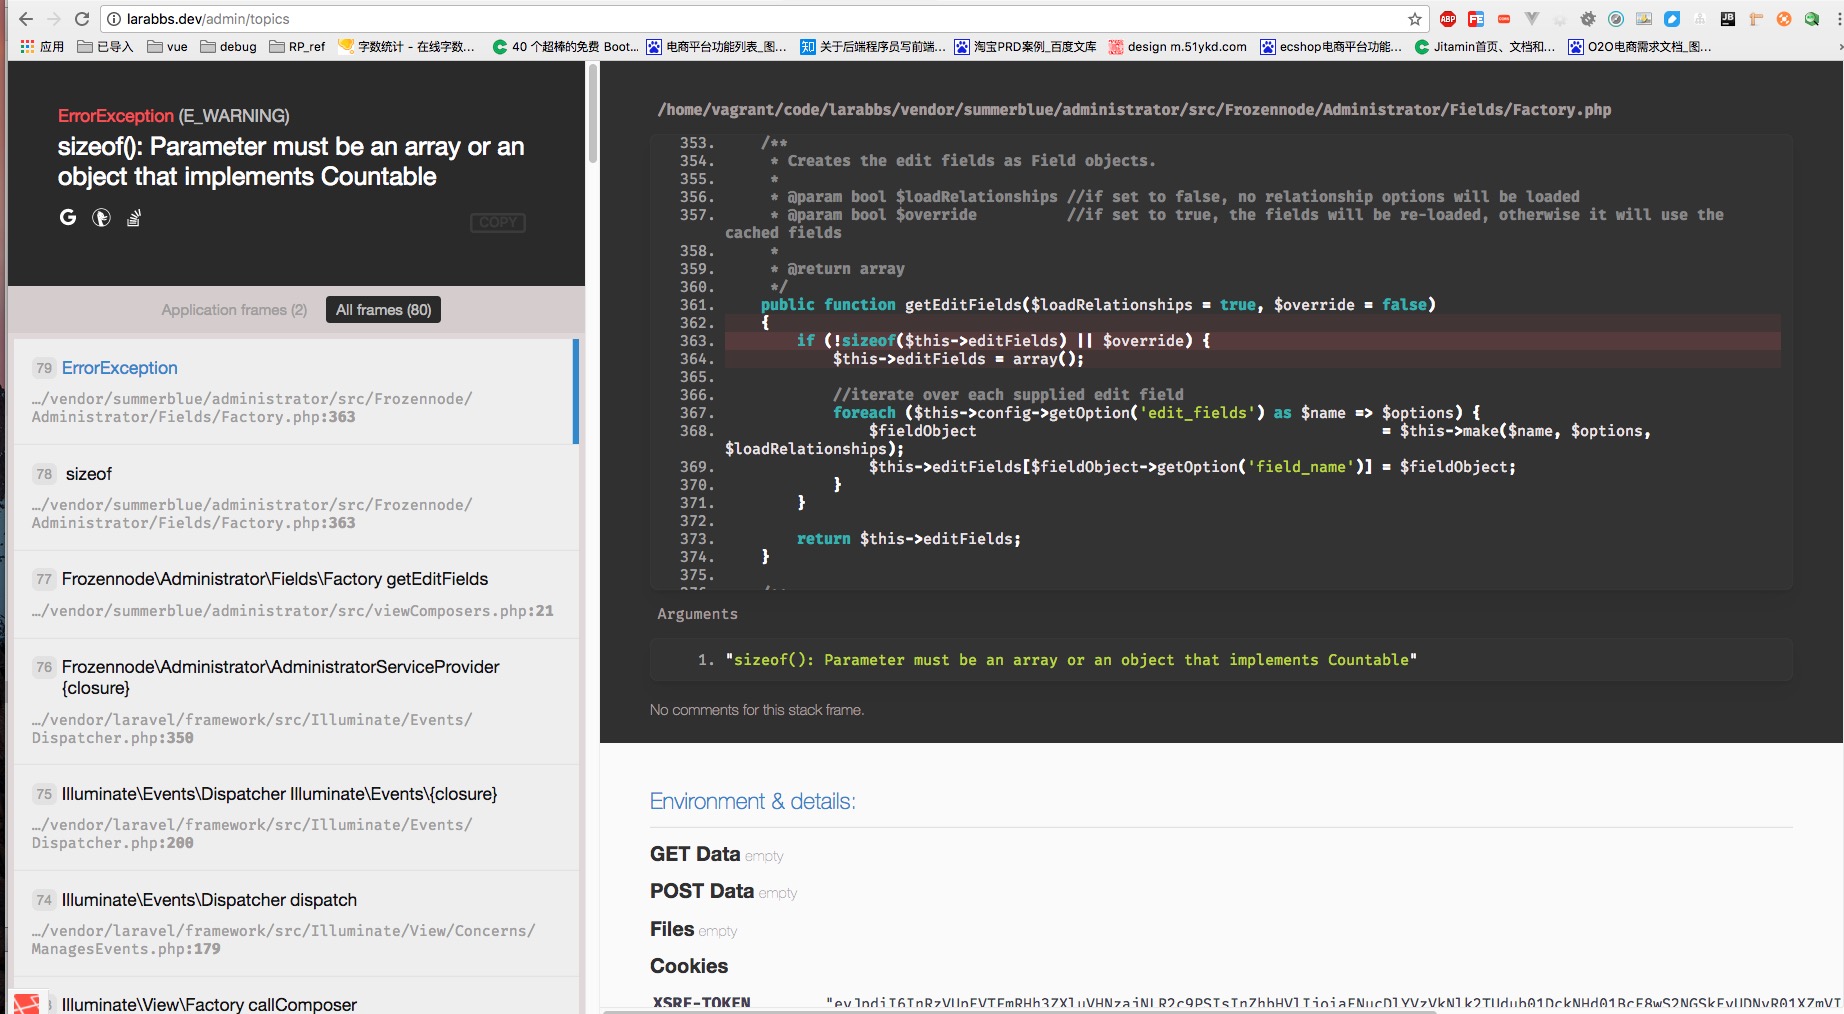Open the orange circular extension icon
The image size is (1844, 1014).
[x=1784, y=19]
